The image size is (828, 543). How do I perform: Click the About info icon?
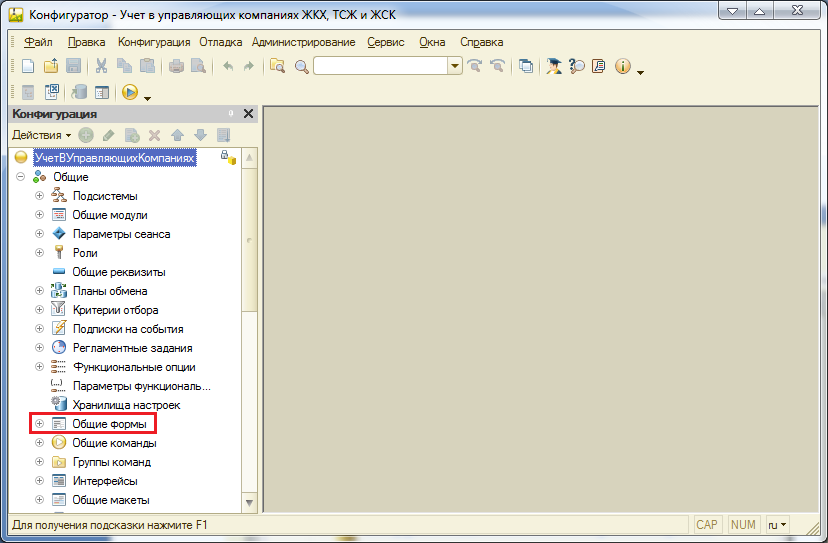(623, 66)
